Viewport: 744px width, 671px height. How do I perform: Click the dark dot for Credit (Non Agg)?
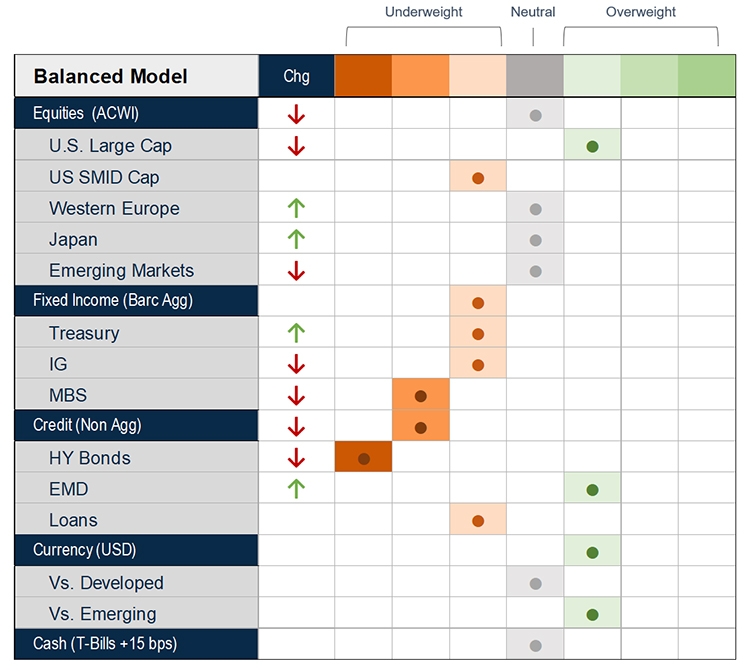click(x=420, y=428)
